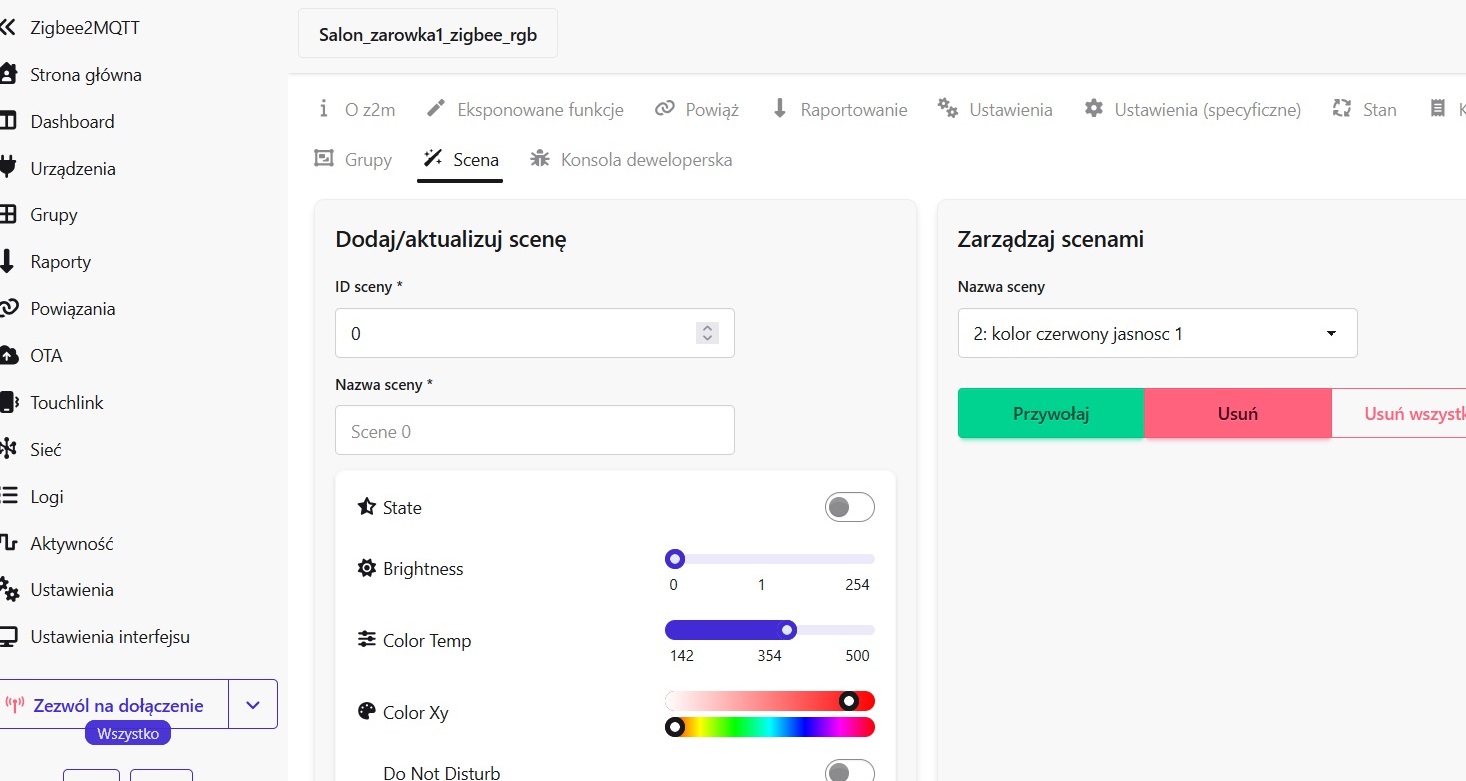
Task: Click the Brightness slider track
Action: tap(770, 559)
